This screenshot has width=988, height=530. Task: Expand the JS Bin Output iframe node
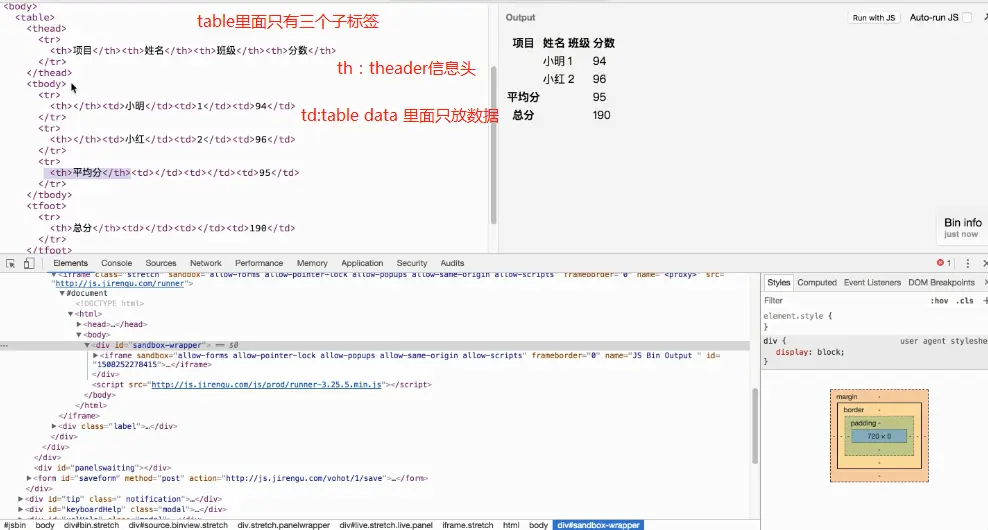tap(95, 356)
